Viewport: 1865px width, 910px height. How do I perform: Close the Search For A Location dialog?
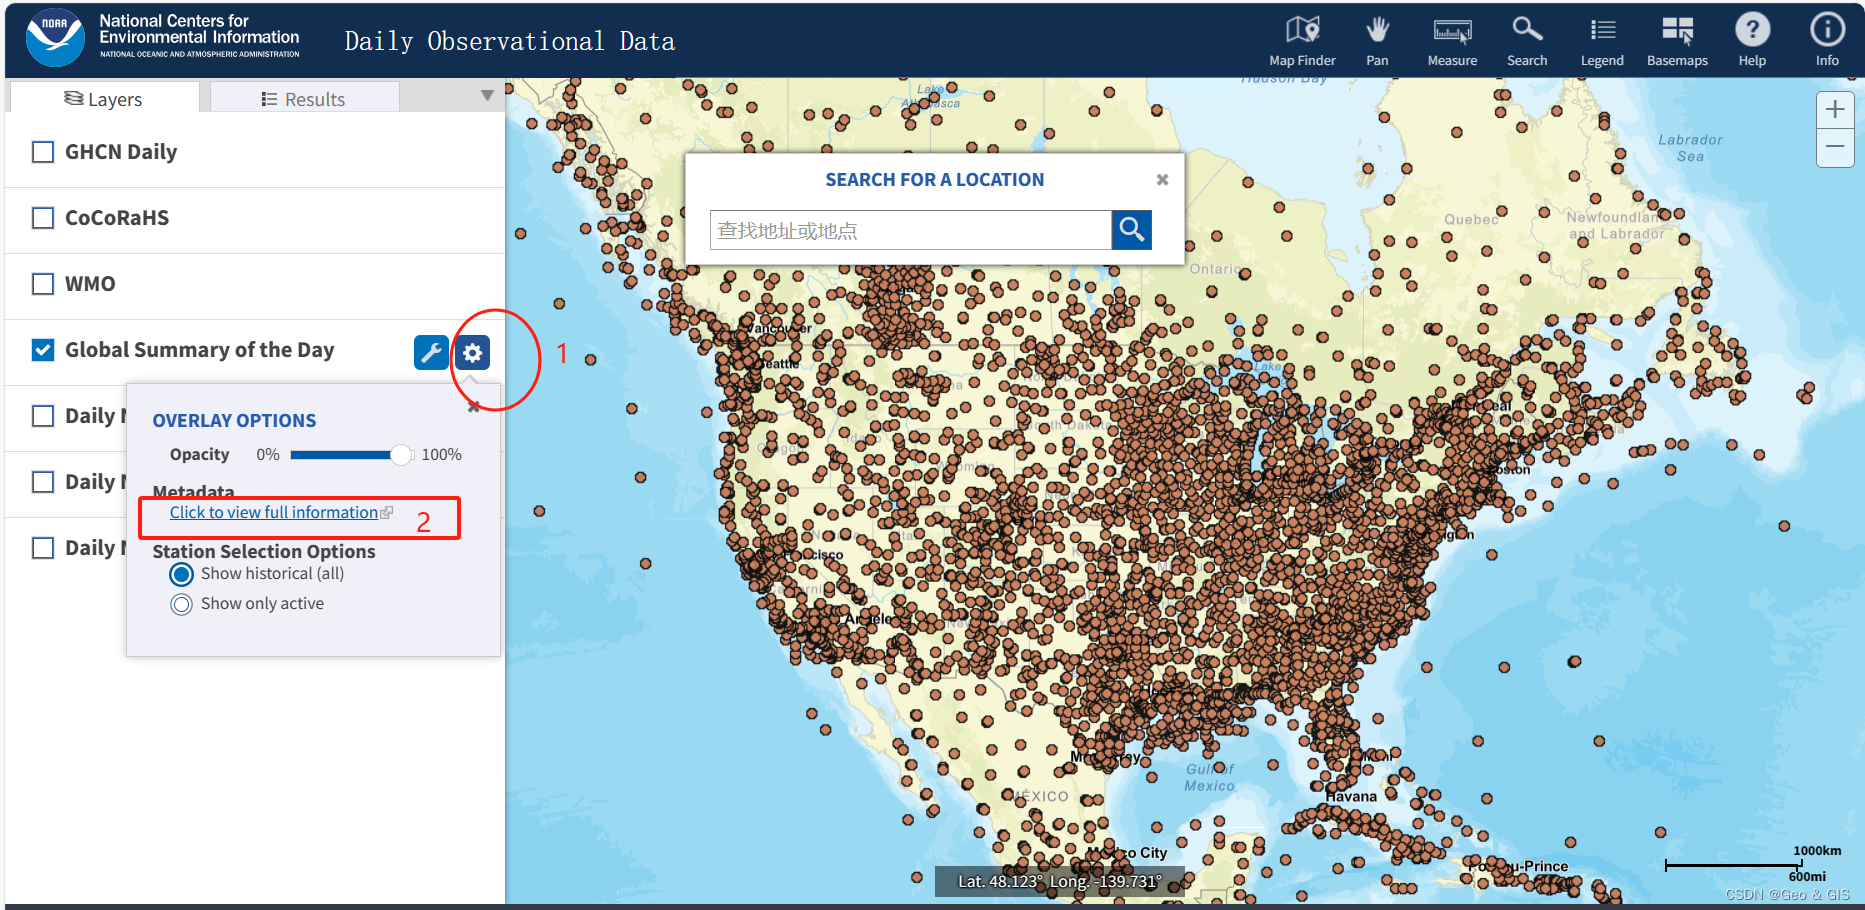tap(1162, 180)
